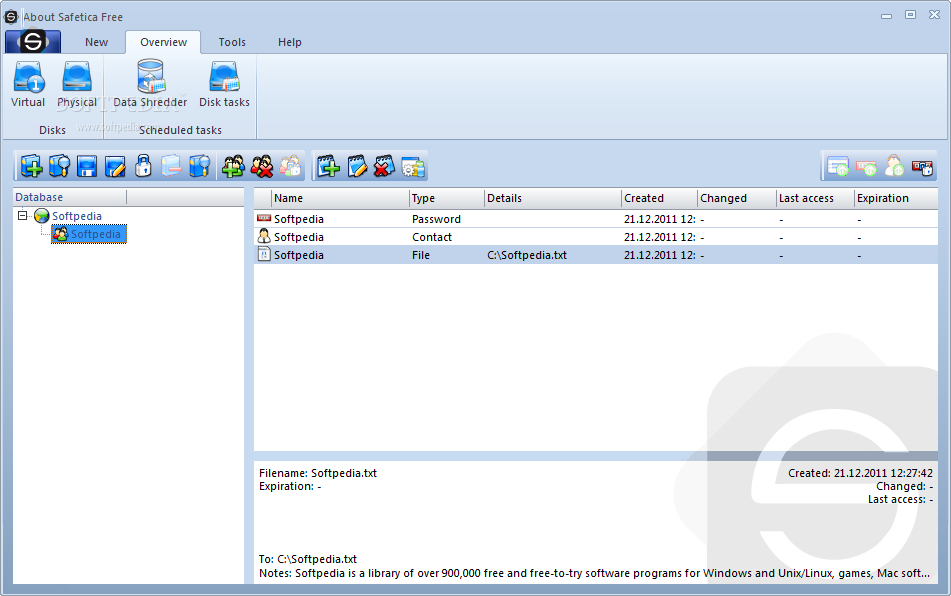Click the edit record notepad pencil icon
The height and width of the screenshot is (596, 951).
(x=357, y=166)
